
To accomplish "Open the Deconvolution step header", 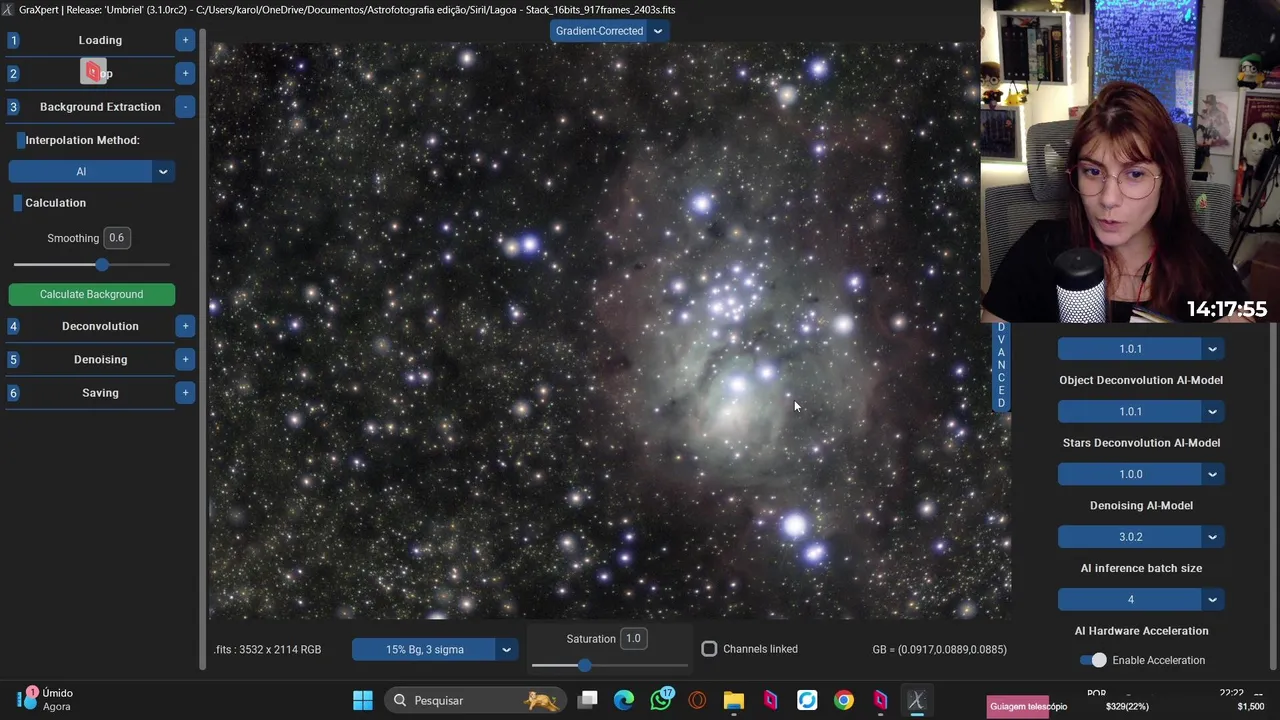I will (x=100, y=326).
